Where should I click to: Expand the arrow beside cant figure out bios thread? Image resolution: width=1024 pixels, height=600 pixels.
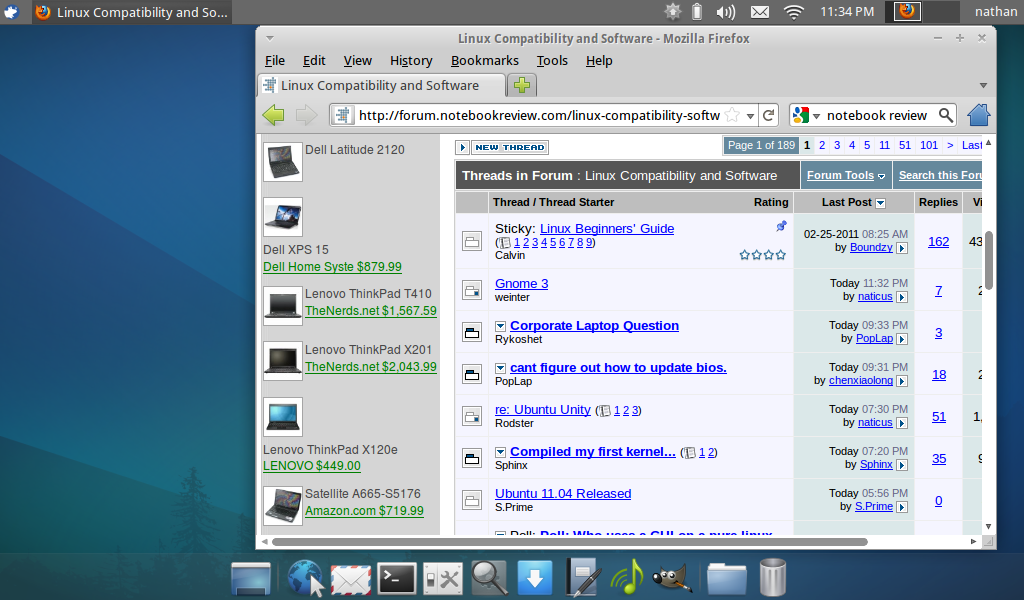[500, 368]
